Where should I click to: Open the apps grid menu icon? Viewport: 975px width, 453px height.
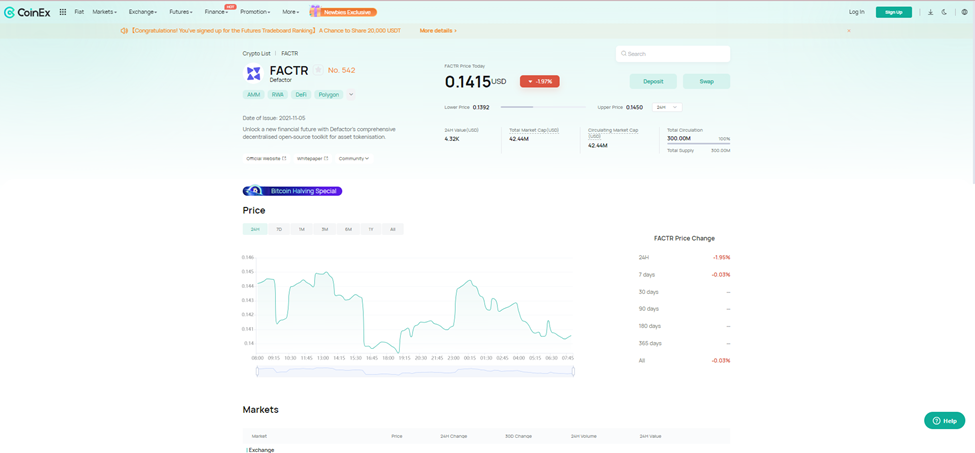(x=63, y=12)
